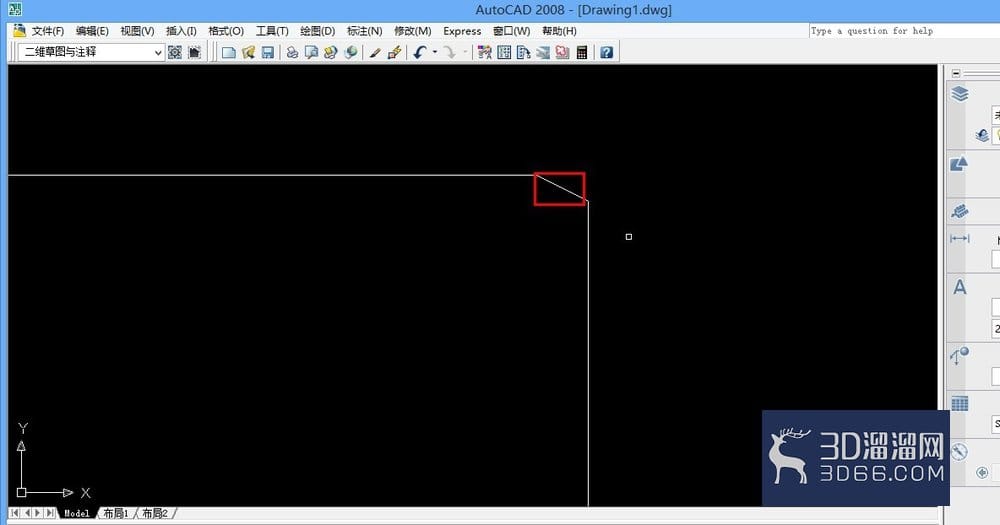Viewport: 1000px width, 525px height.
Task: Open the 工具(T) menu
Action: 272,31
